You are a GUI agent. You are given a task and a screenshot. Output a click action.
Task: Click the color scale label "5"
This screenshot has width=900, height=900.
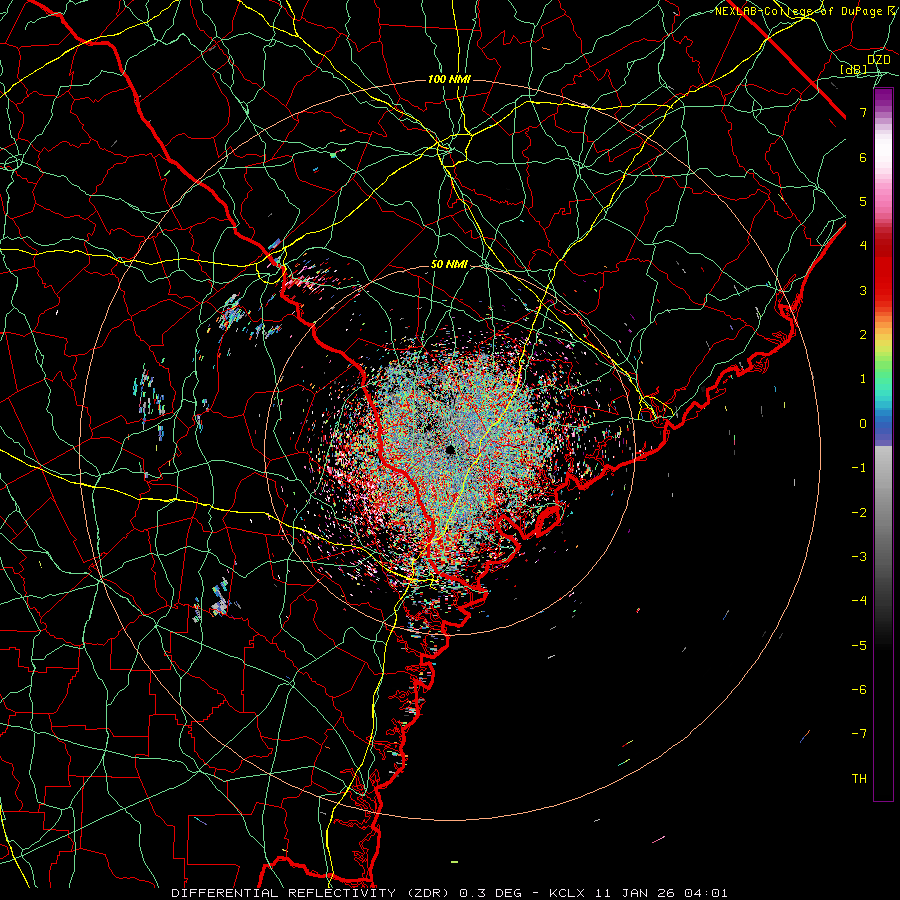point(863,201)
